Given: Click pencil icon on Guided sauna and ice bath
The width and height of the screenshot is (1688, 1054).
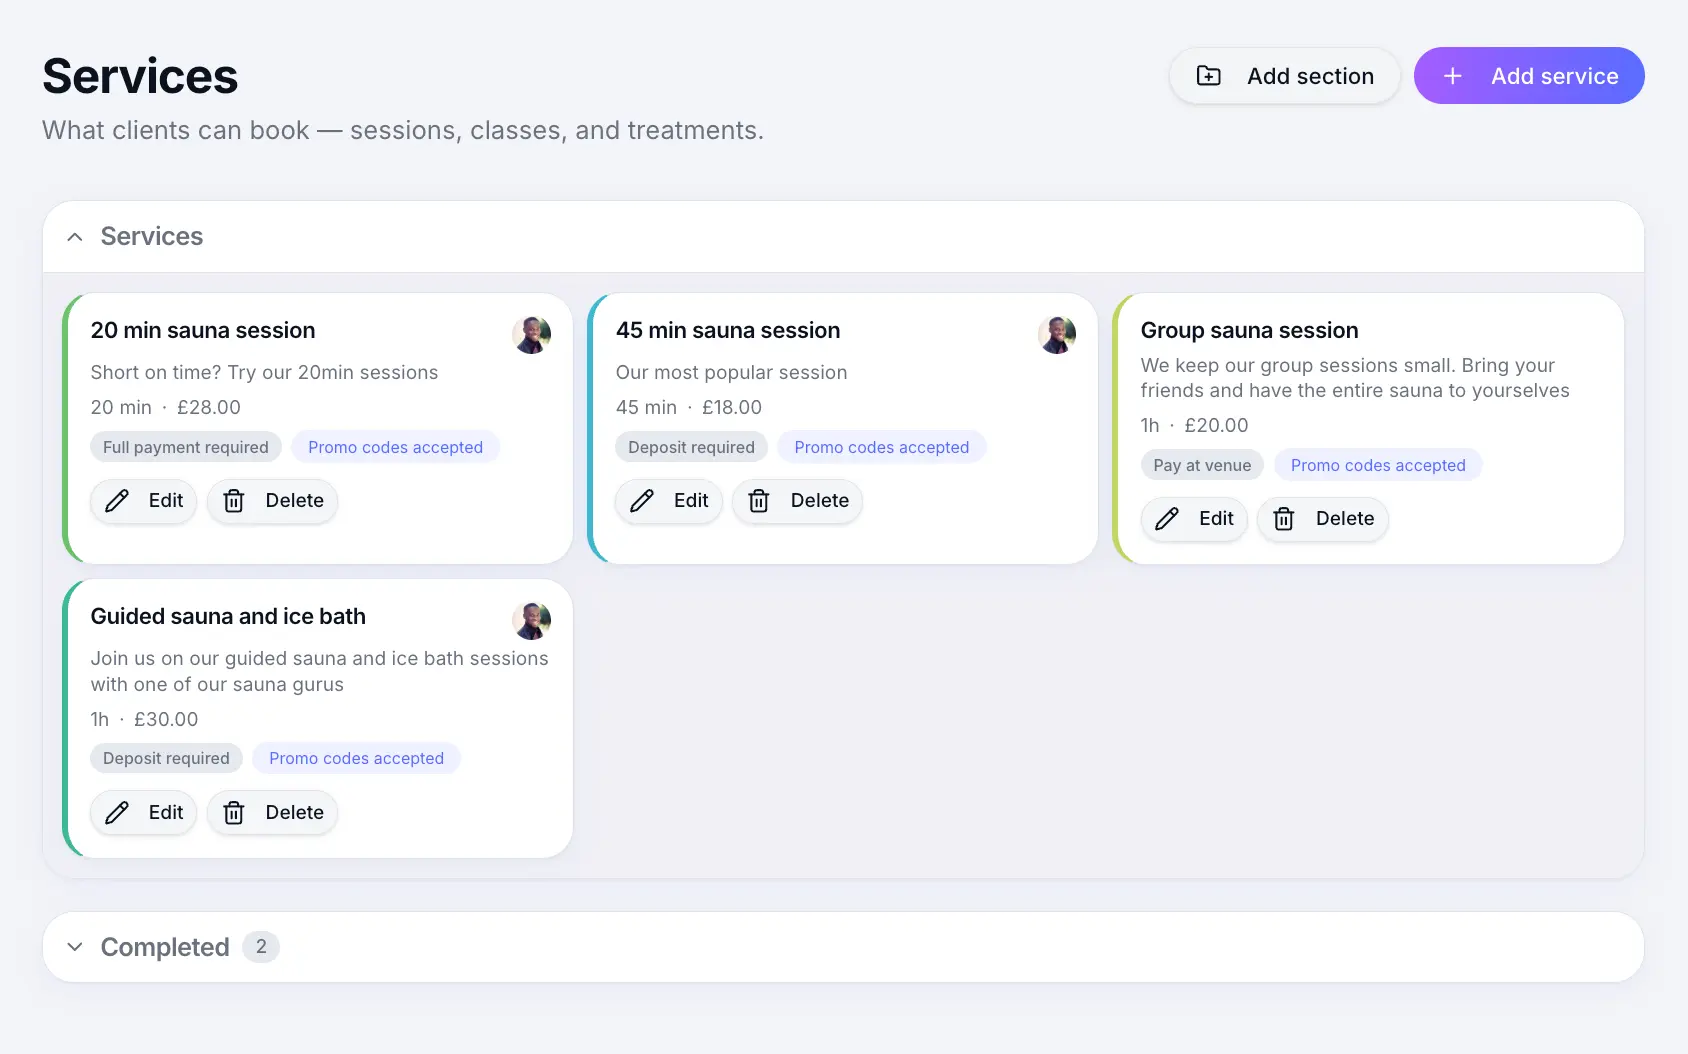Looking at the screenshot, I should [117, 813].
